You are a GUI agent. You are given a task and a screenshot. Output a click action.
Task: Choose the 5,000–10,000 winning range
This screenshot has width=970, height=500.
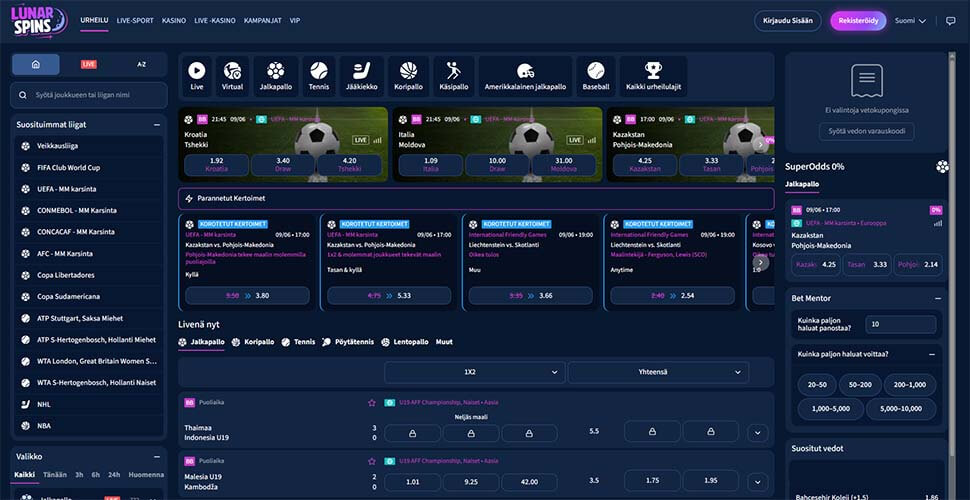901,409
